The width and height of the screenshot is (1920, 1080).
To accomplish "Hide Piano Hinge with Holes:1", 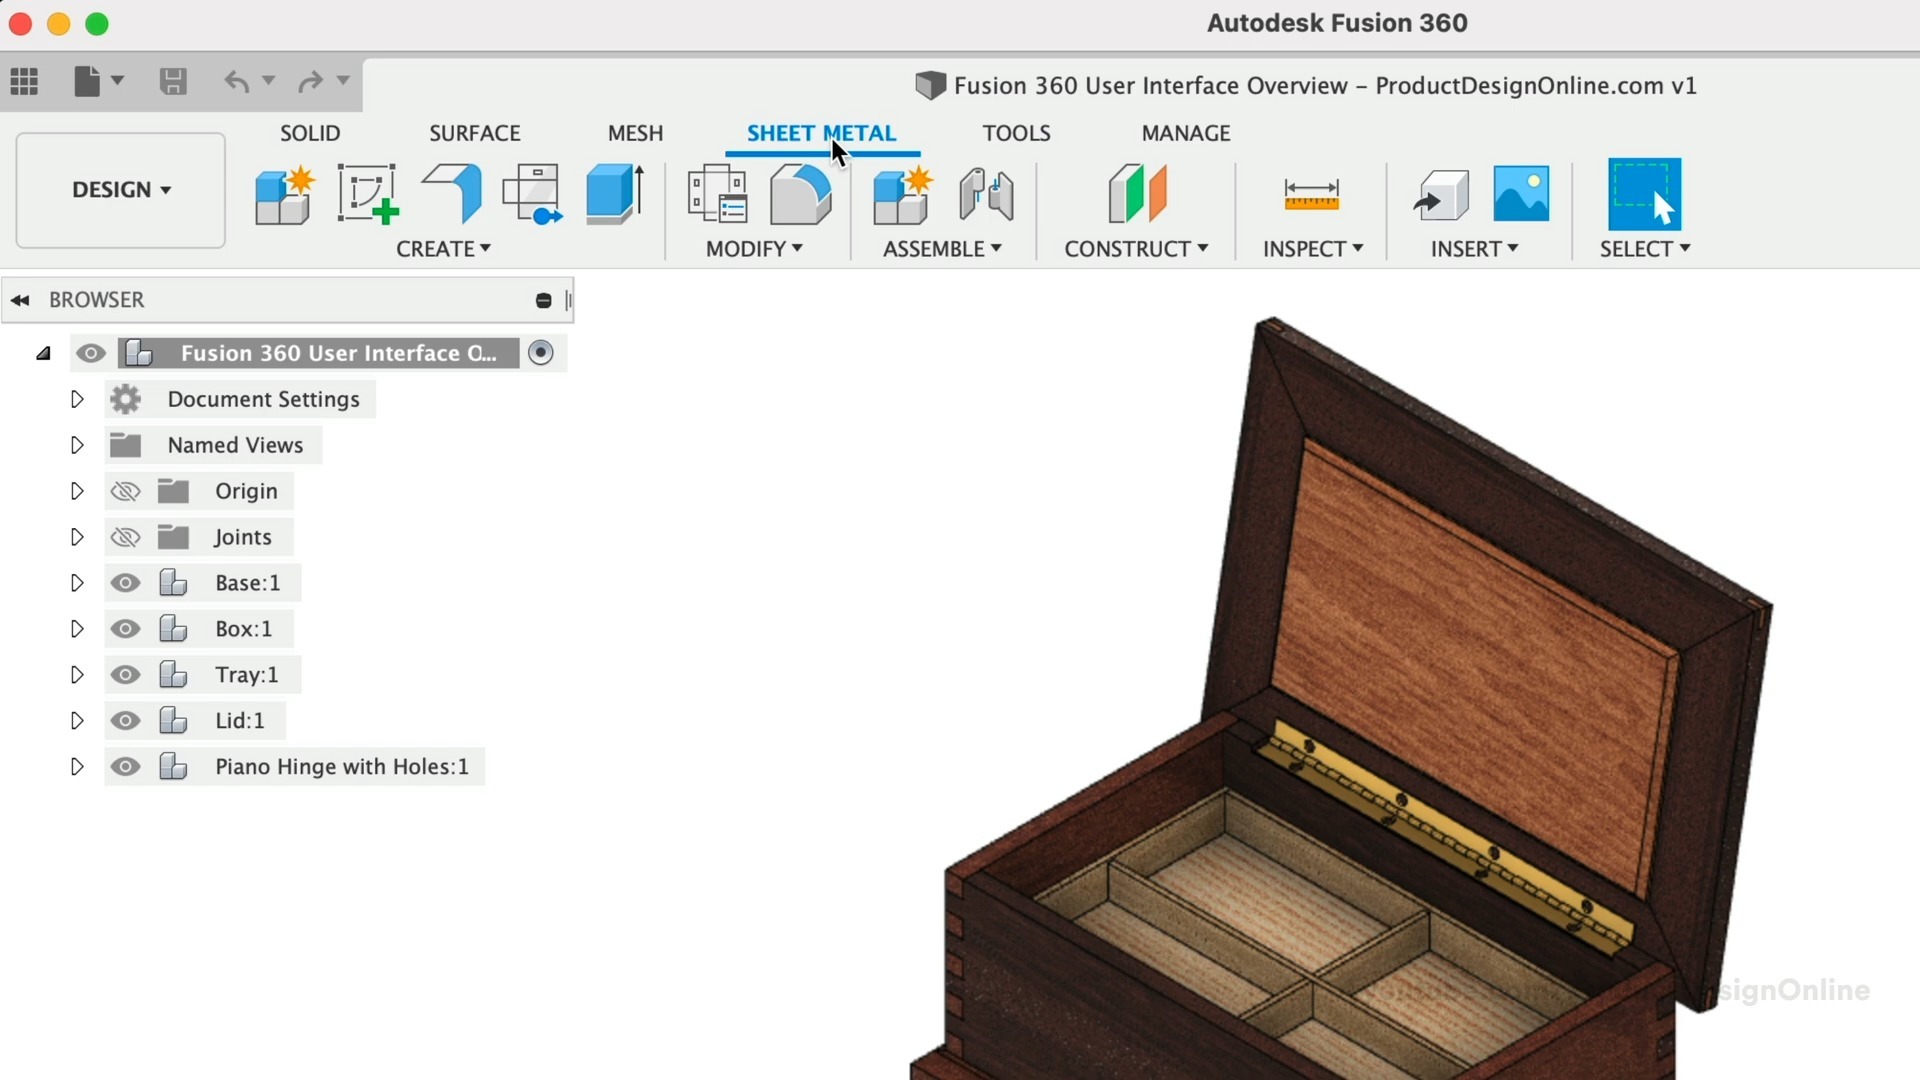I will pyautogui.click(x=125, y=767).
